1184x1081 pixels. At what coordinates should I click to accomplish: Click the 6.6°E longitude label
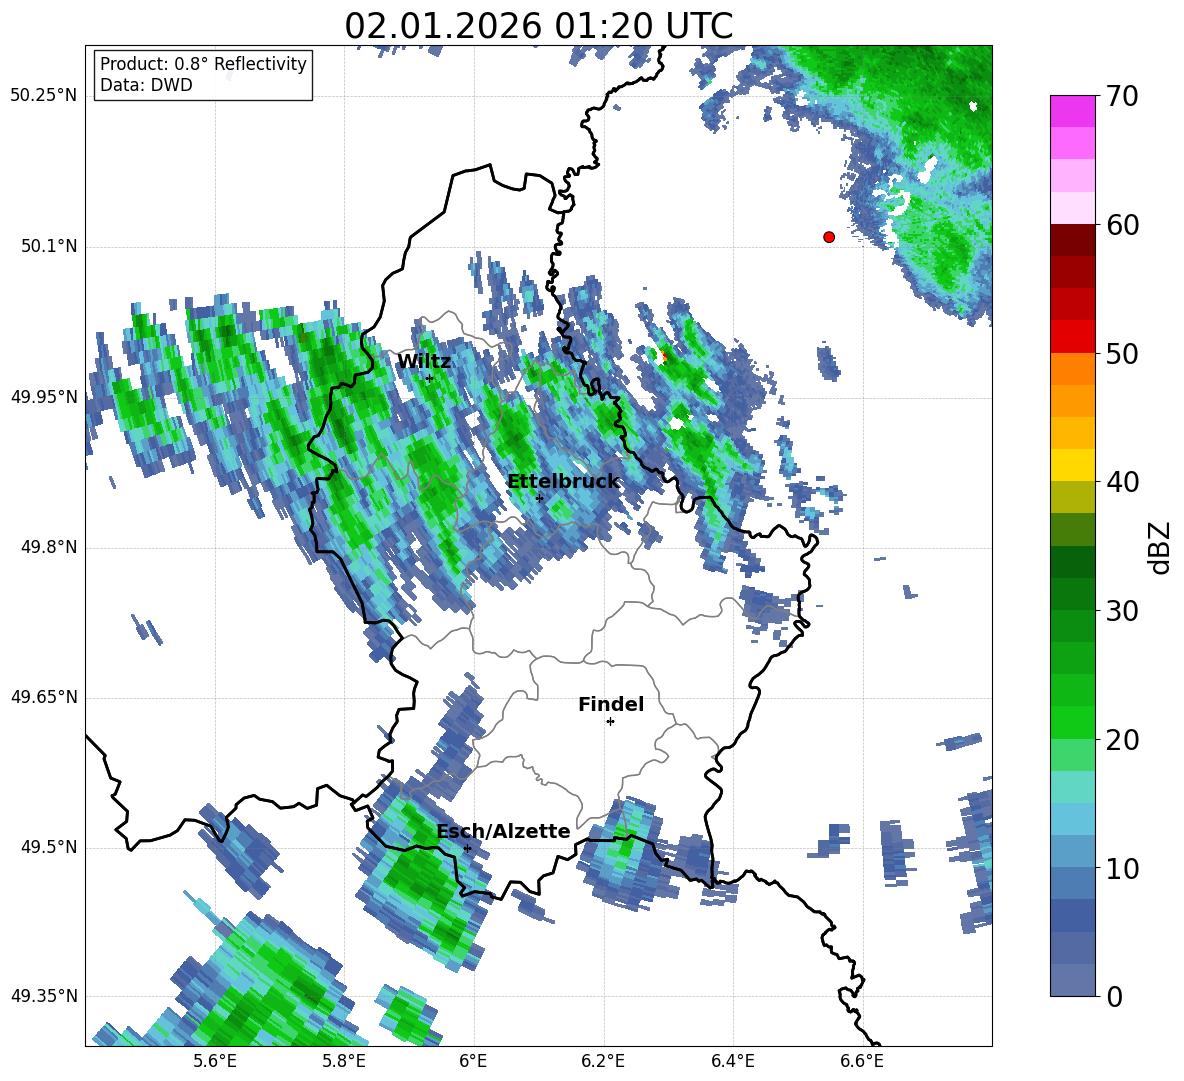click(x=862, y=1061)
